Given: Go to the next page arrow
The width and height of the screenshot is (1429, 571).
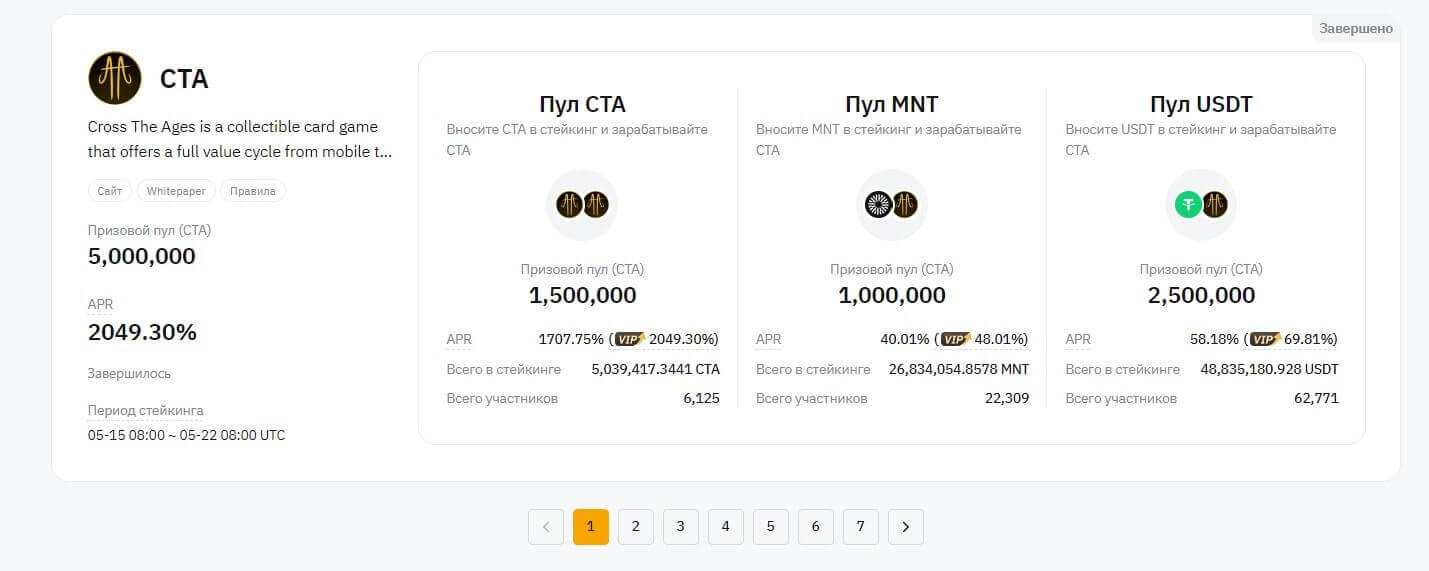Looking at the screenshot, I should pos(906,527).
